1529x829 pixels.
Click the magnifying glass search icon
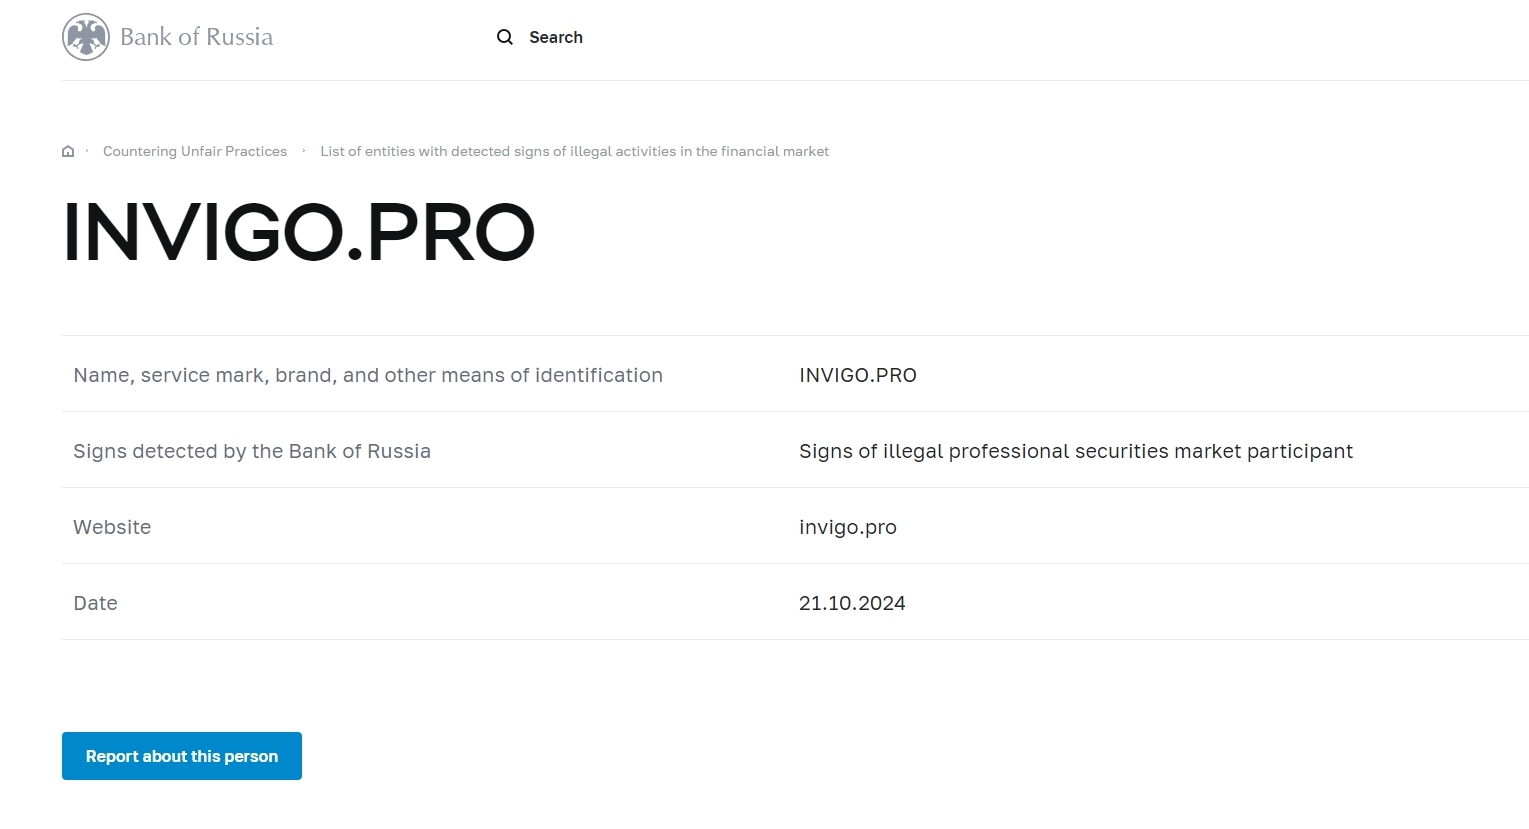pos(505,38)
